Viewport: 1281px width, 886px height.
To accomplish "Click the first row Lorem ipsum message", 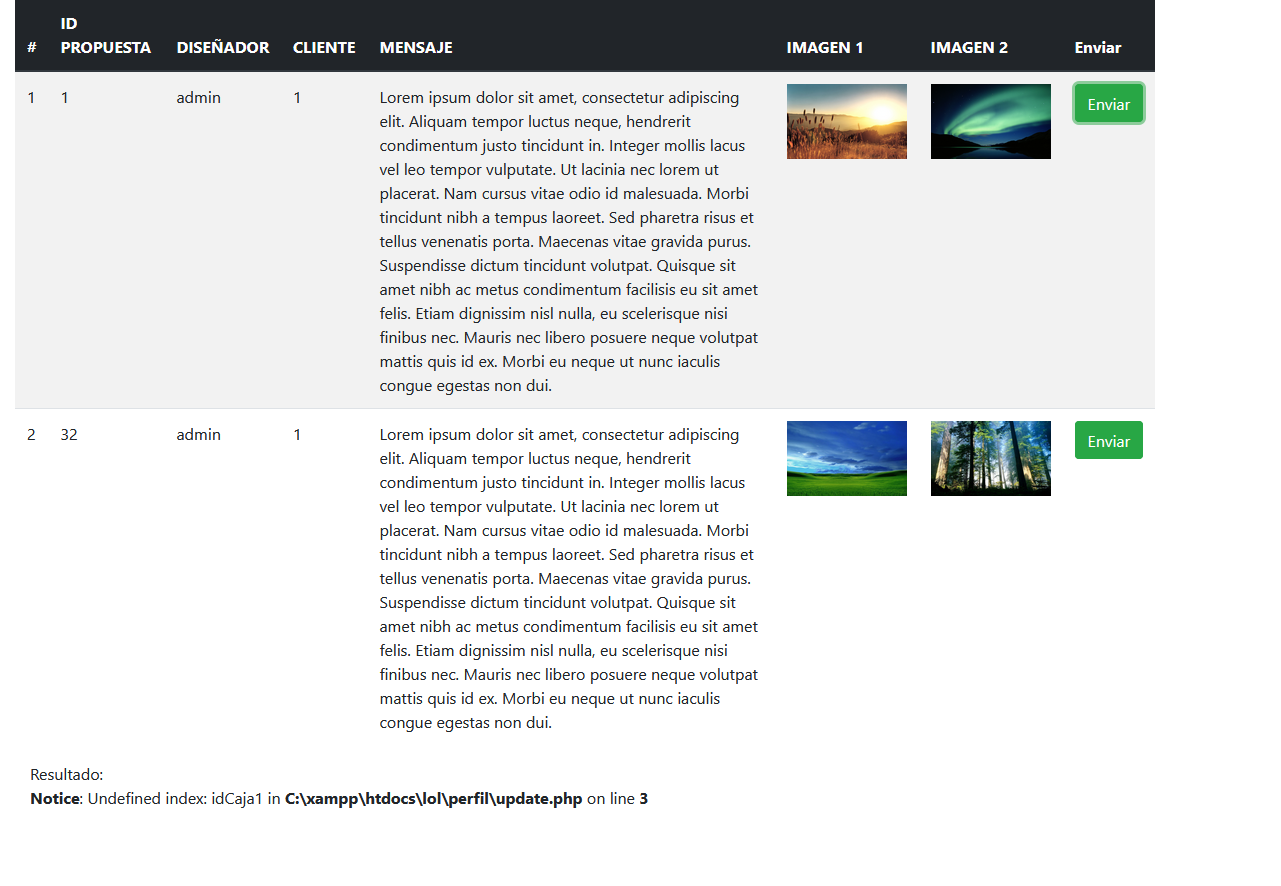I will [569, 242].
